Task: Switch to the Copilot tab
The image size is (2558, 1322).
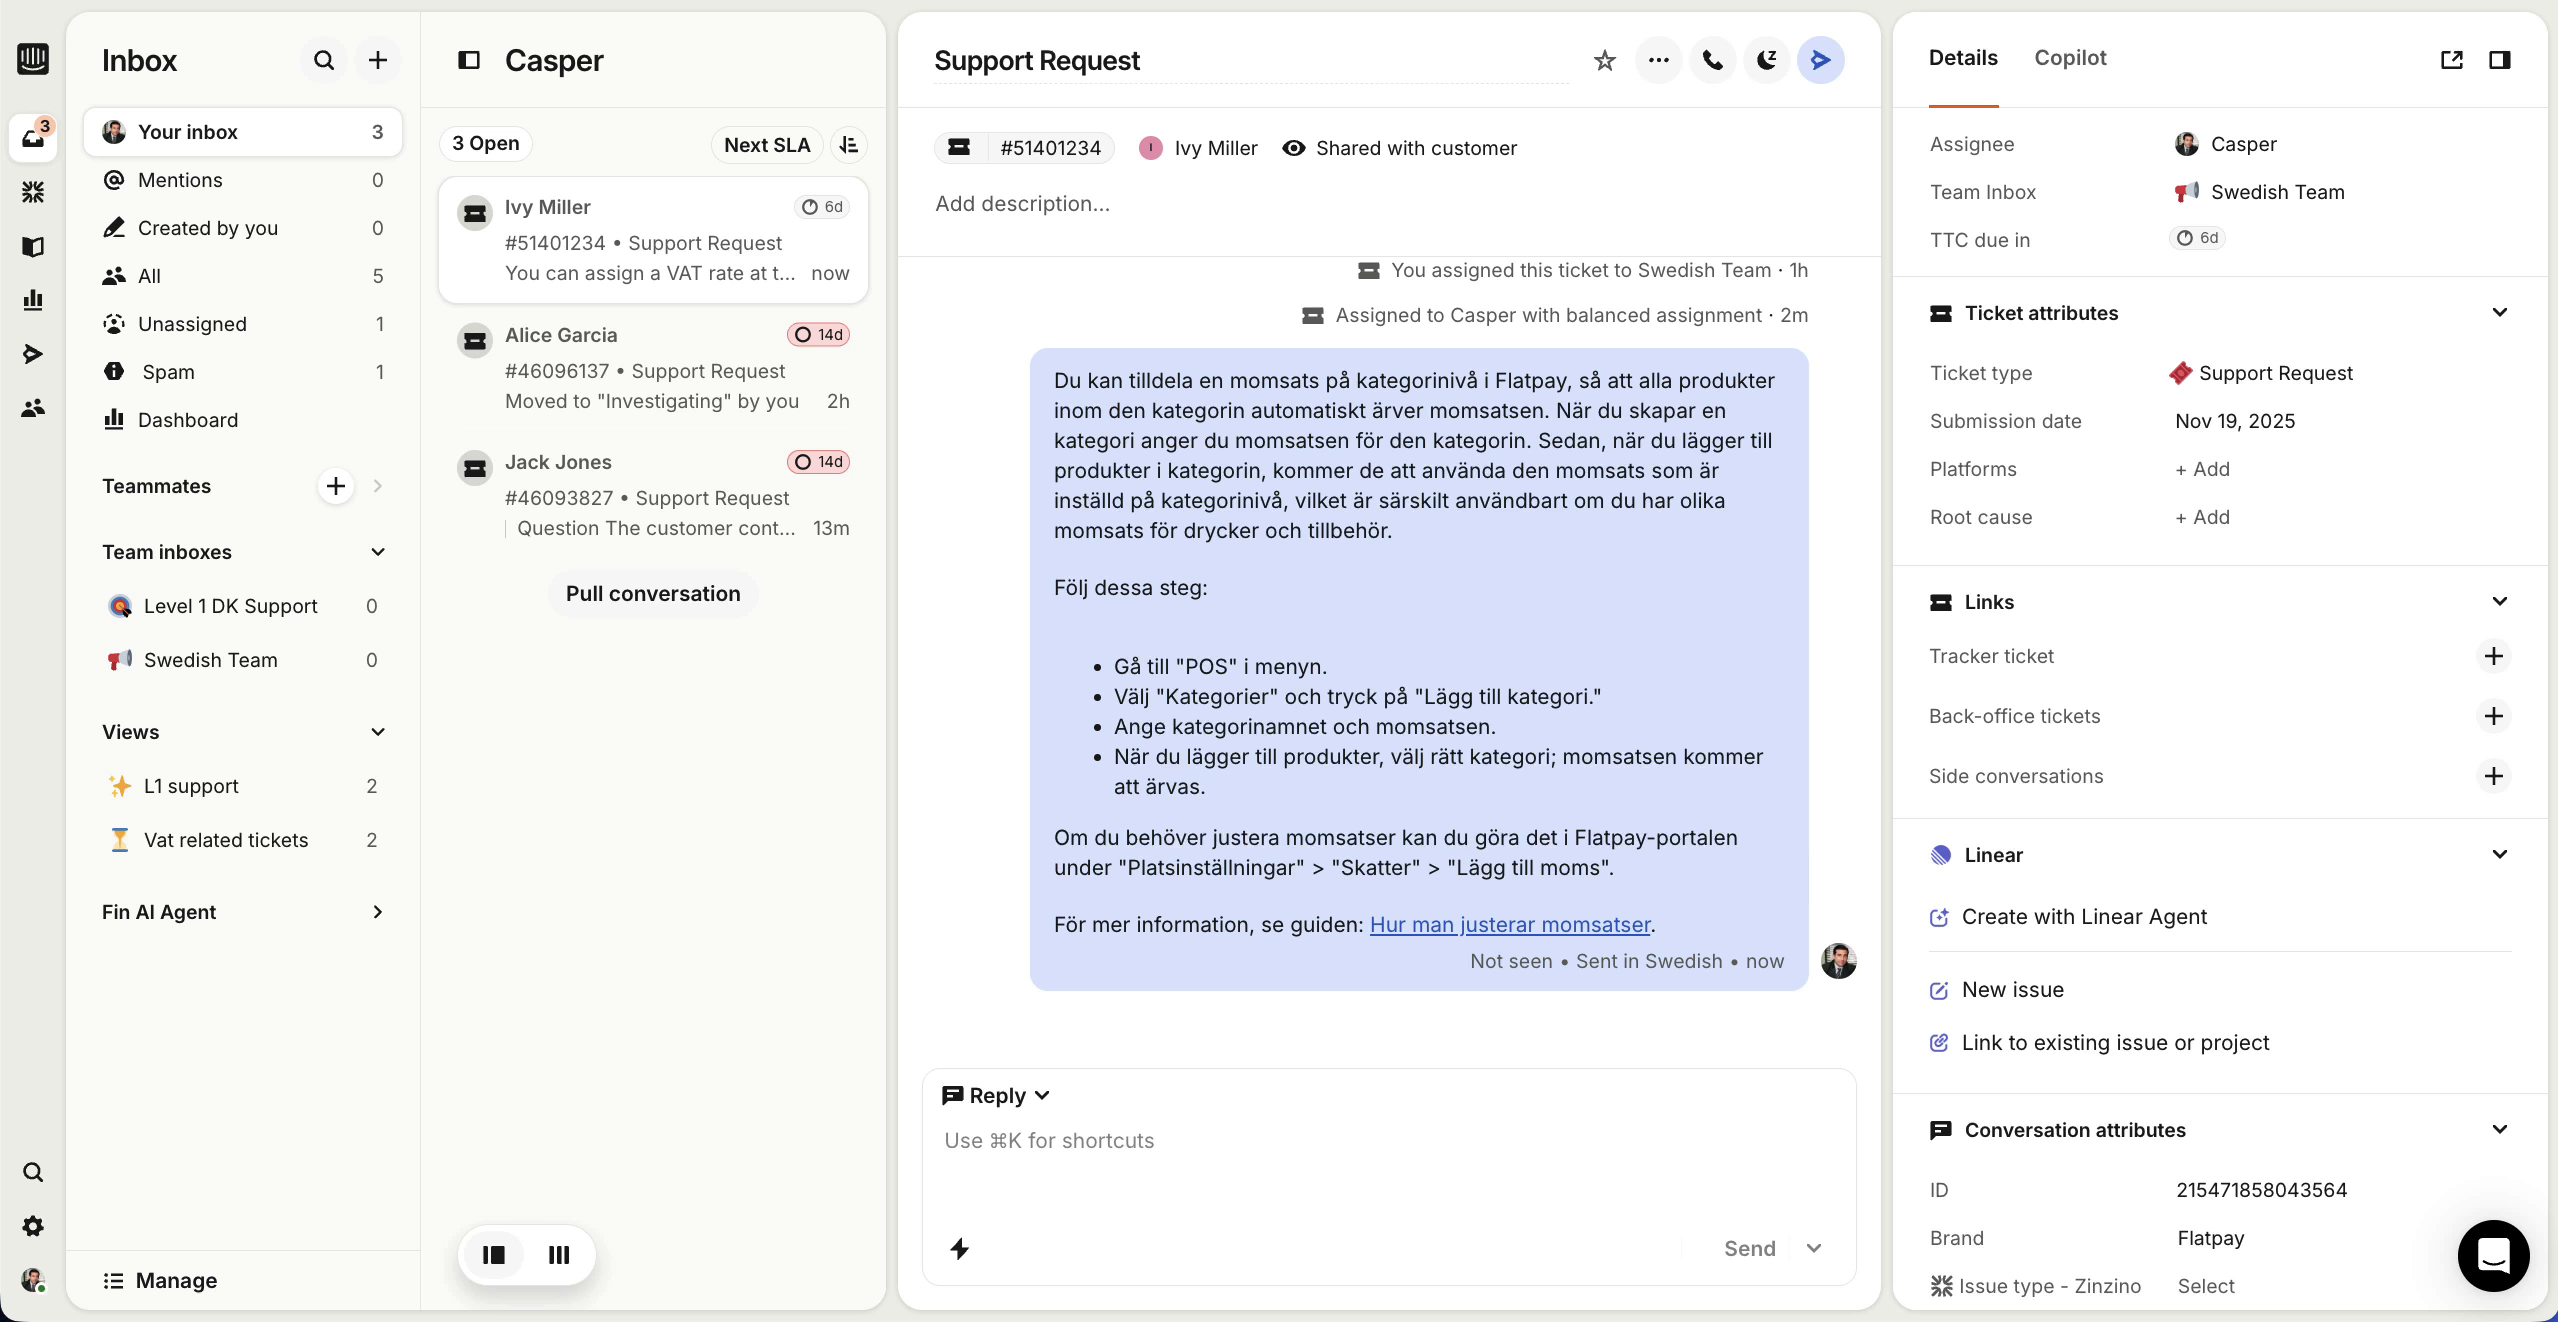Action: (2070, 57)
